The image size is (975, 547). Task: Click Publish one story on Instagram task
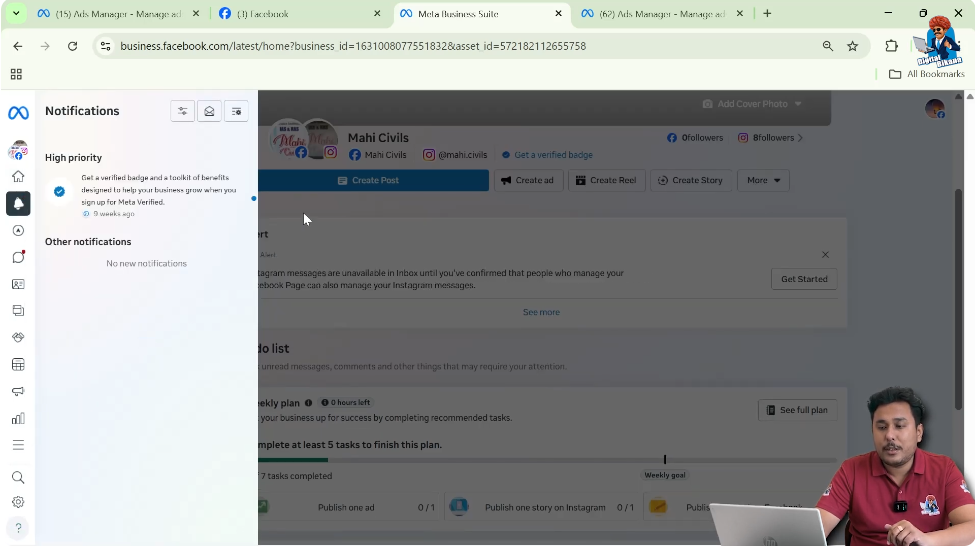(545, 507)
